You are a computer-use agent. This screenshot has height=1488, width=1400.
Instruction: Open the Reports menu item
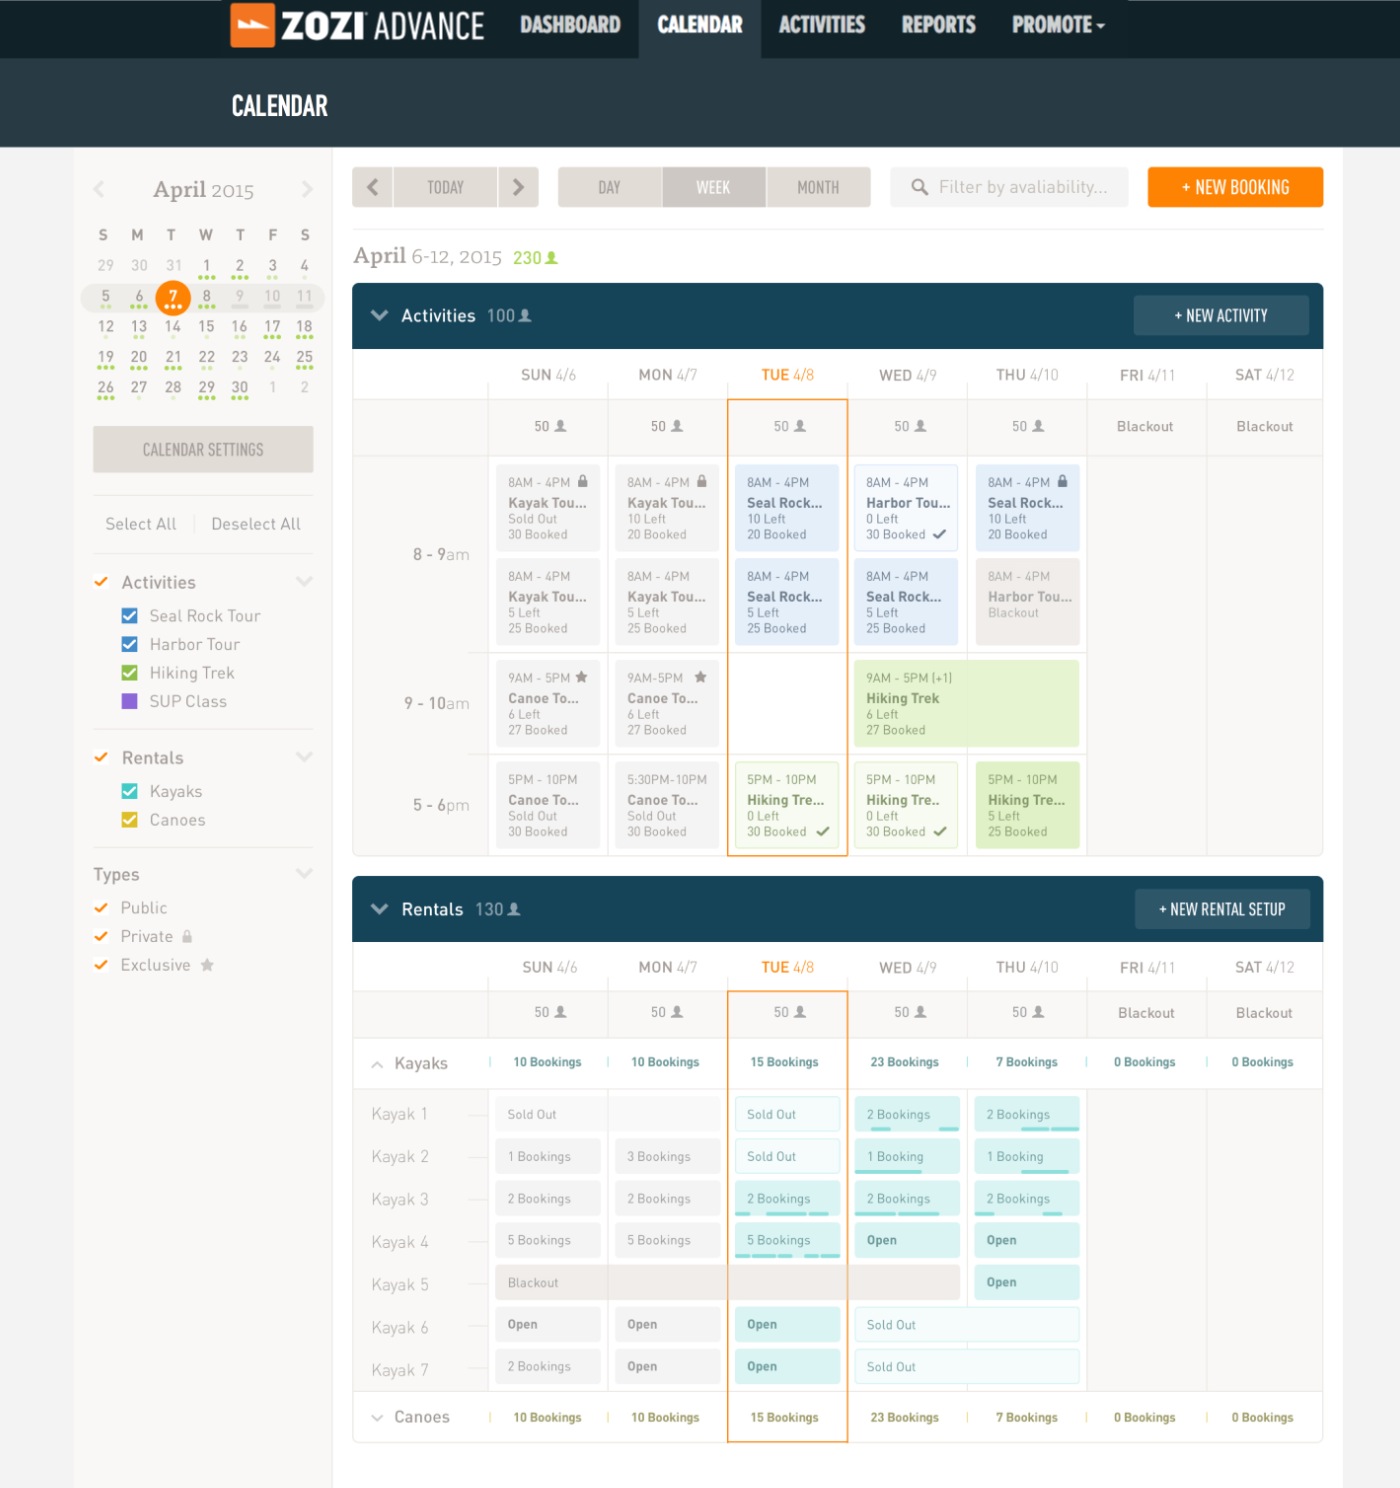(x=937, y=25)
